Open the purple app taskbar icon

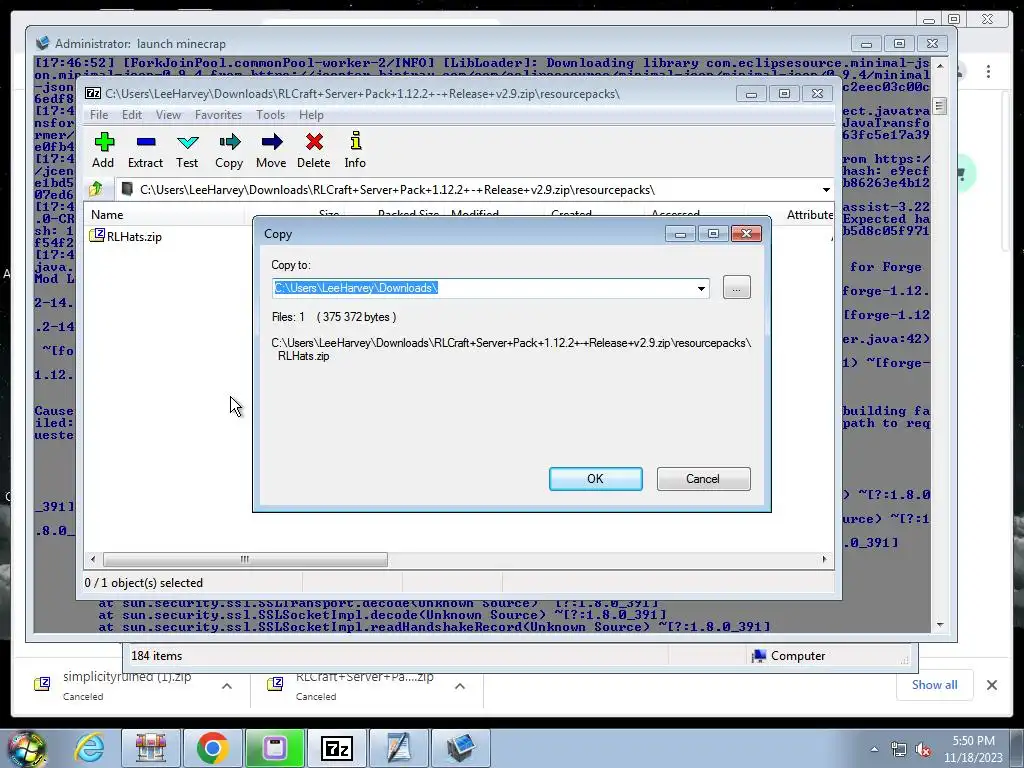pyautogui.click(x=274, y=748)
